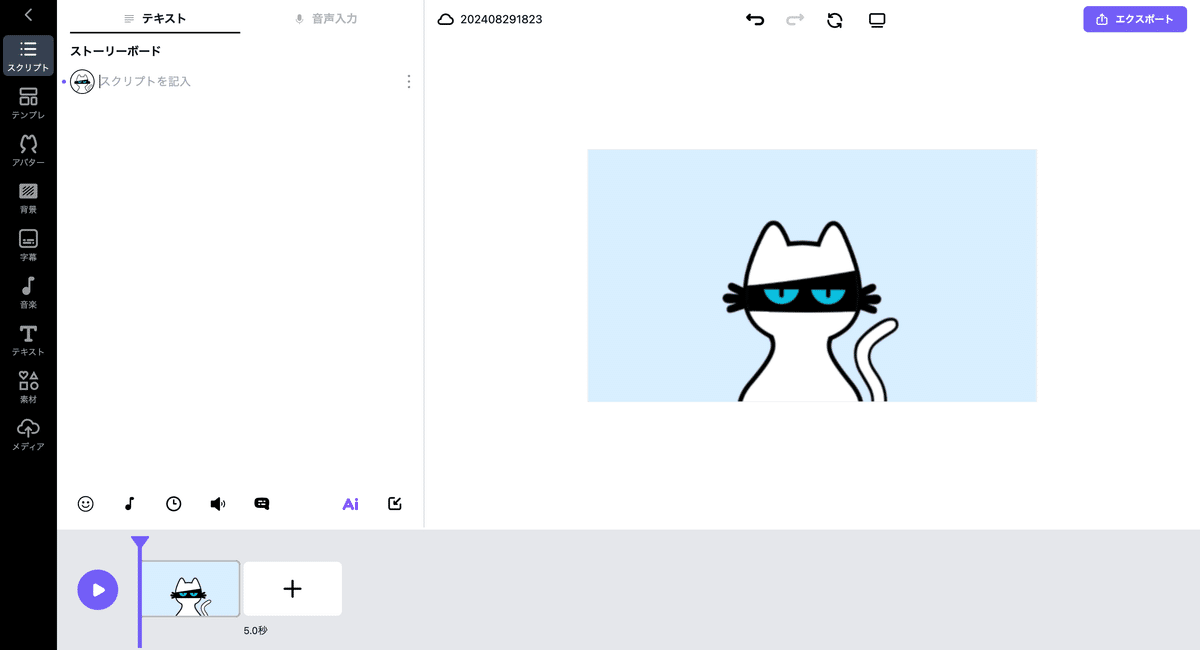Open the アバター avatar panel
Image resolution: width=1200 pixels, height=650 pixels.
pyautogui.click(x=28, y=150)
